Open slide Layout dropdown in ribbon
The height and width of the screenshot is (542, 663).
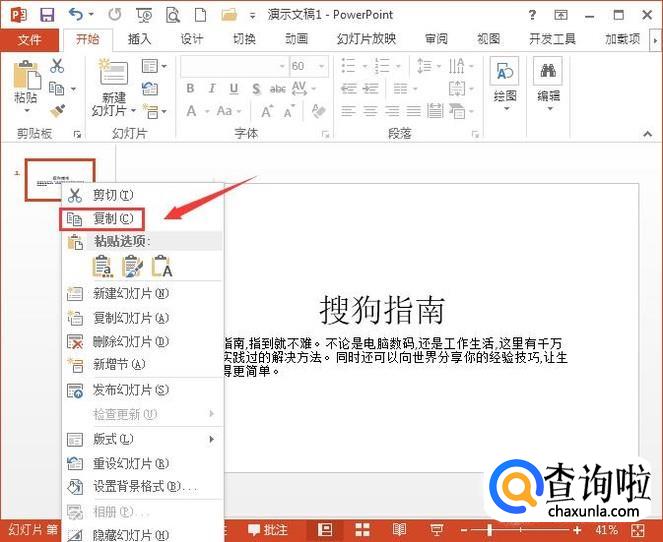coord(154,66)
